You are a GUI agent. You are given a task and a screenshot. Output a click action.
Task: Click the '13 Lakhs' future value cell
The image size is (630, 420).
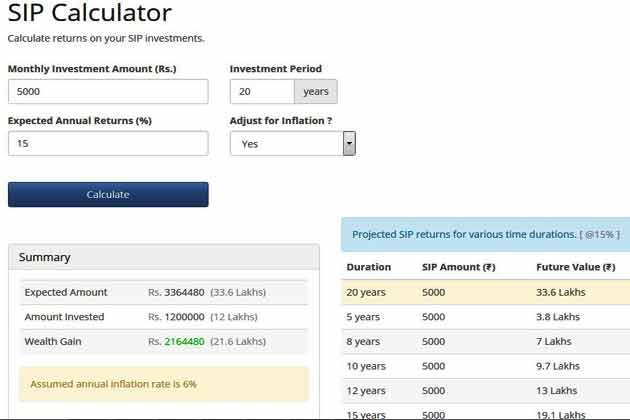556,391
